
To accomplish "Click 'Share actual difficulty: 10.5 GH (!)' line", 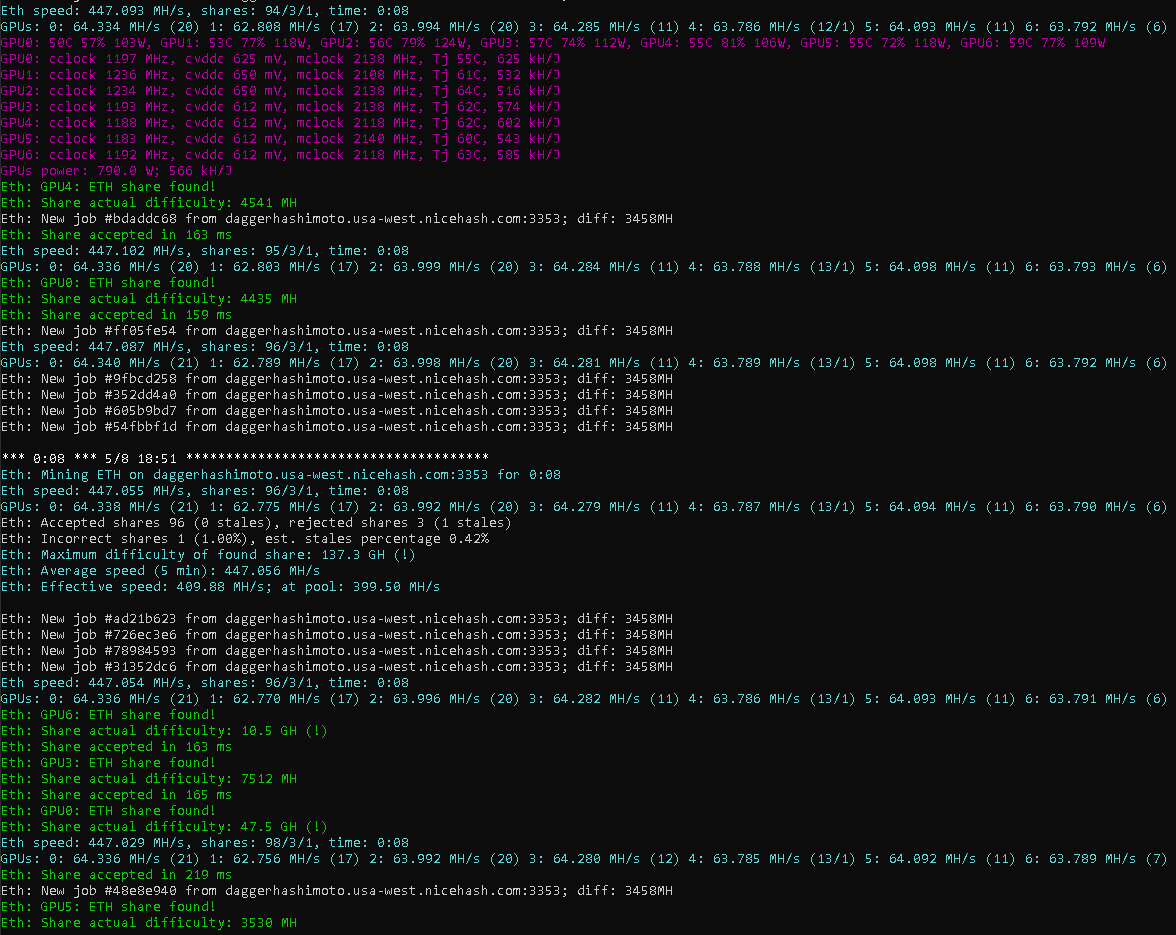I will pyautogui.click(x=164, y=730).
